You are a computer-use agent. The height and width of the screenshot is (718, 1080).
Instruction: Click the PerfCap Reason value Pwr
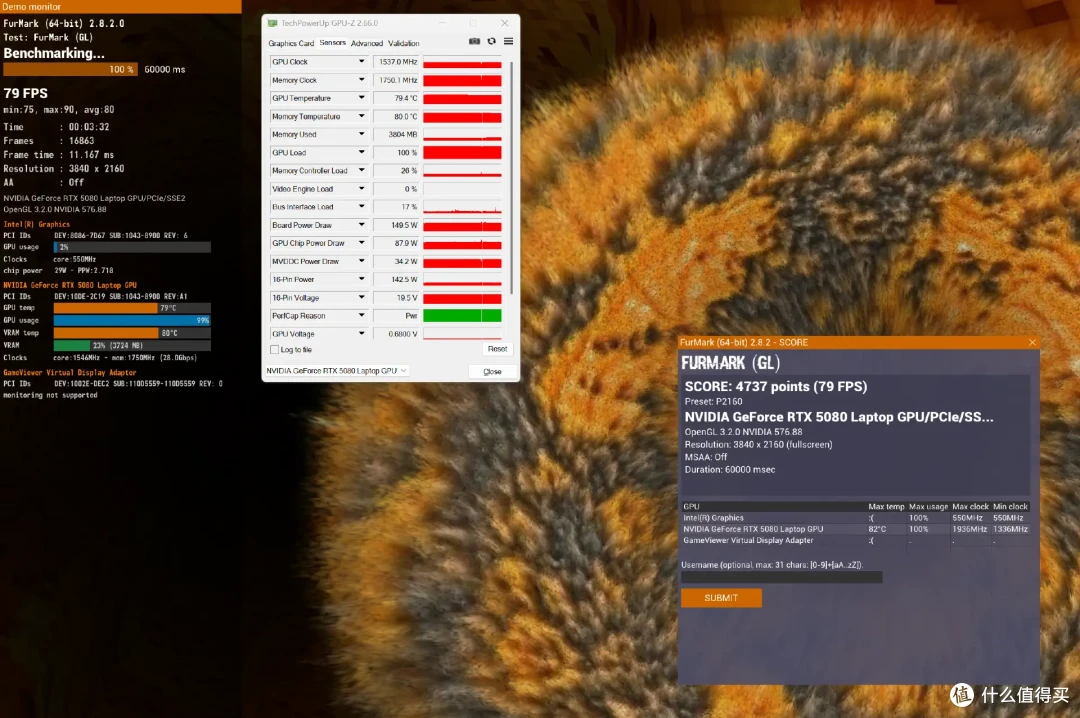(x=396, y=316)
